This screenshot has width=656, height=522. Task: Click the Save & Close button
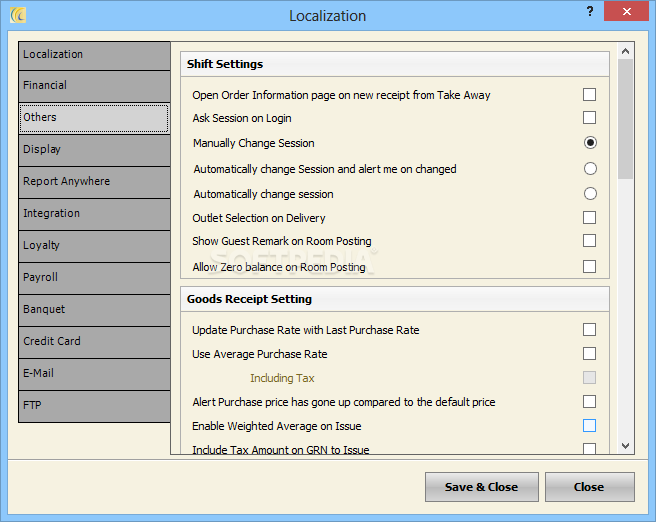(482, 487)
